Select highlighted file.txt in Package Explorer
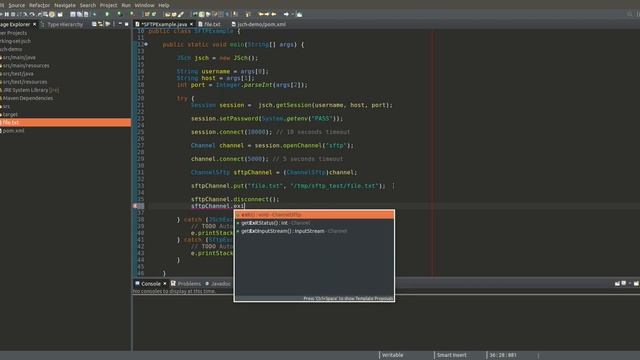Image resolution: width=640 pixels, height=360 pixels. (x=65, y=122)
